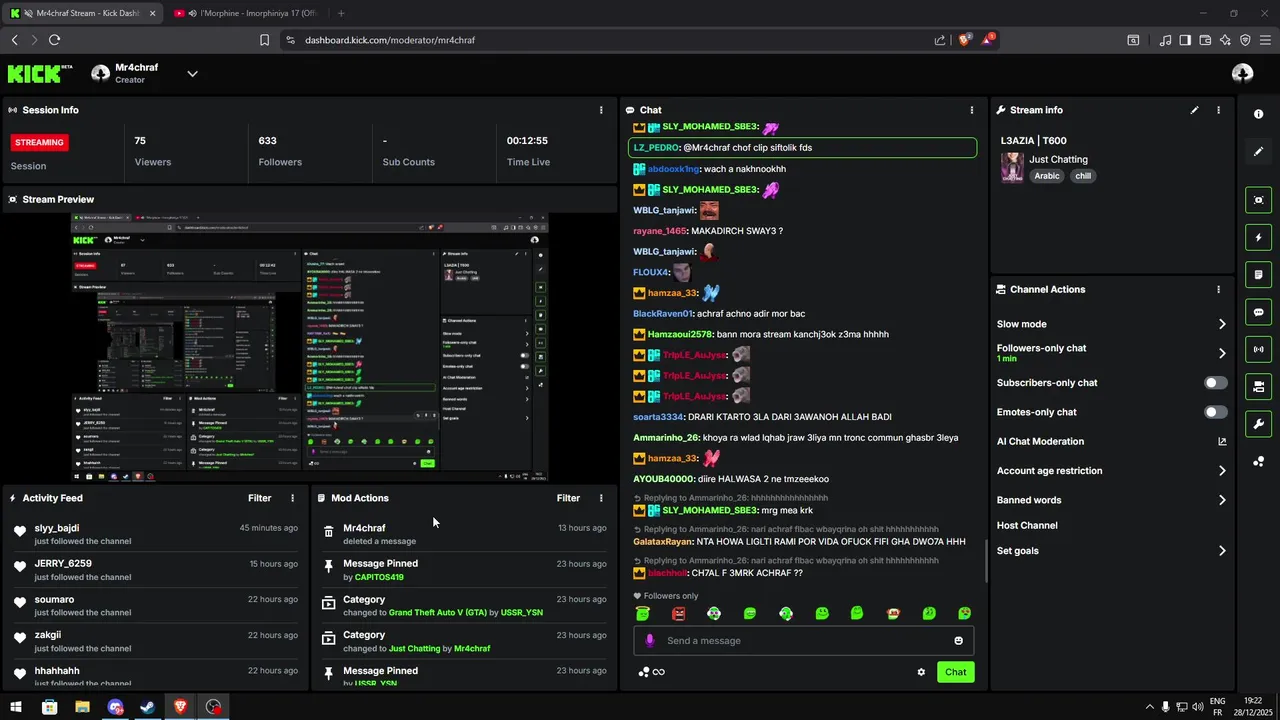The height and width of the screenshot is (720, 1280).
Task: Toggle the chat bubble widget icon in sidebar
Action: (x=1258, y=312)
